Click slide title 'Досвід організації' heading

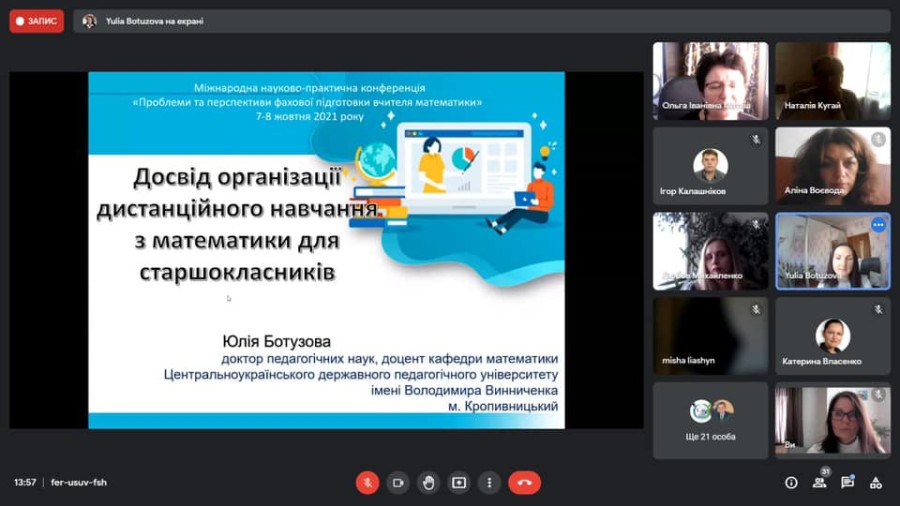(x=237, y=178)
